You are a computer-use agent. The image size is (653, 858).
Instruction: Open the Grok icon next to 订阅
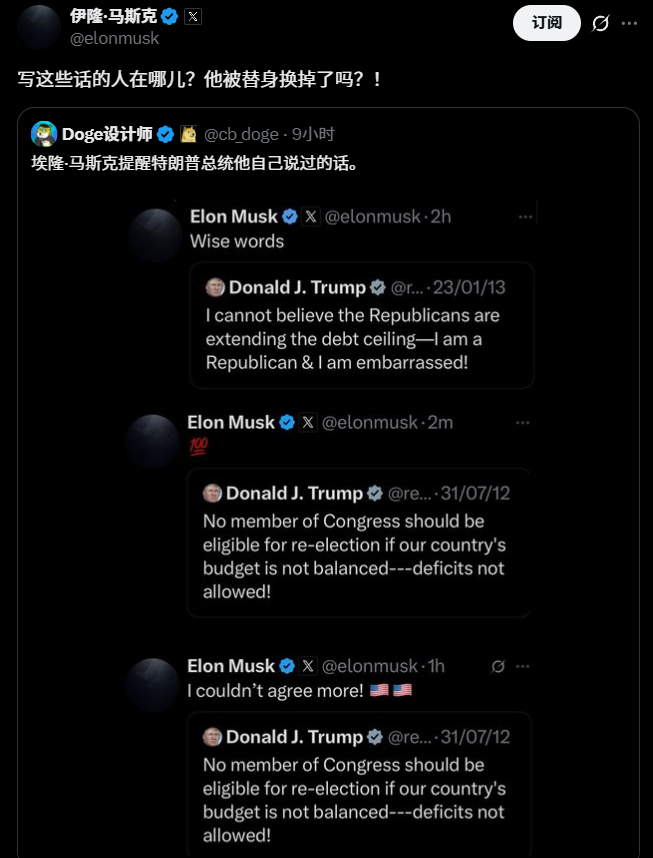(x=601, y=23)
